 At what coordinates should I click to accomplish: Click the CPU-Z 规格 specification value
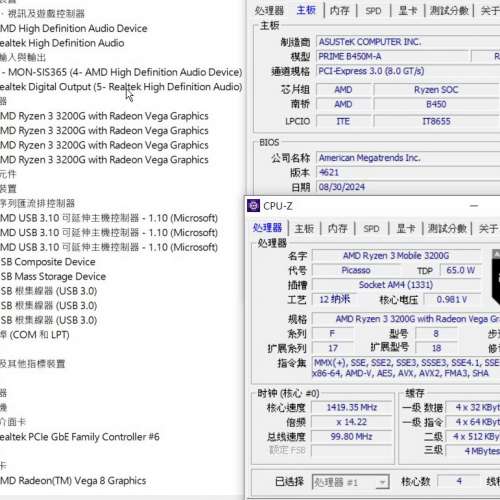click(x=406, y=319)
